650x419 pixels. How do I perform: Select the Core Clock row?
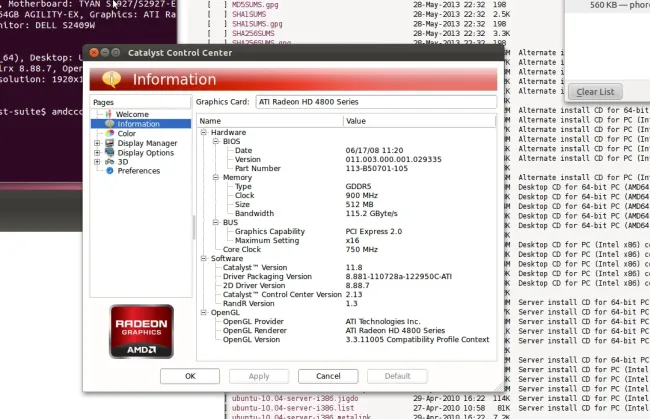click(x=347, y=249)
